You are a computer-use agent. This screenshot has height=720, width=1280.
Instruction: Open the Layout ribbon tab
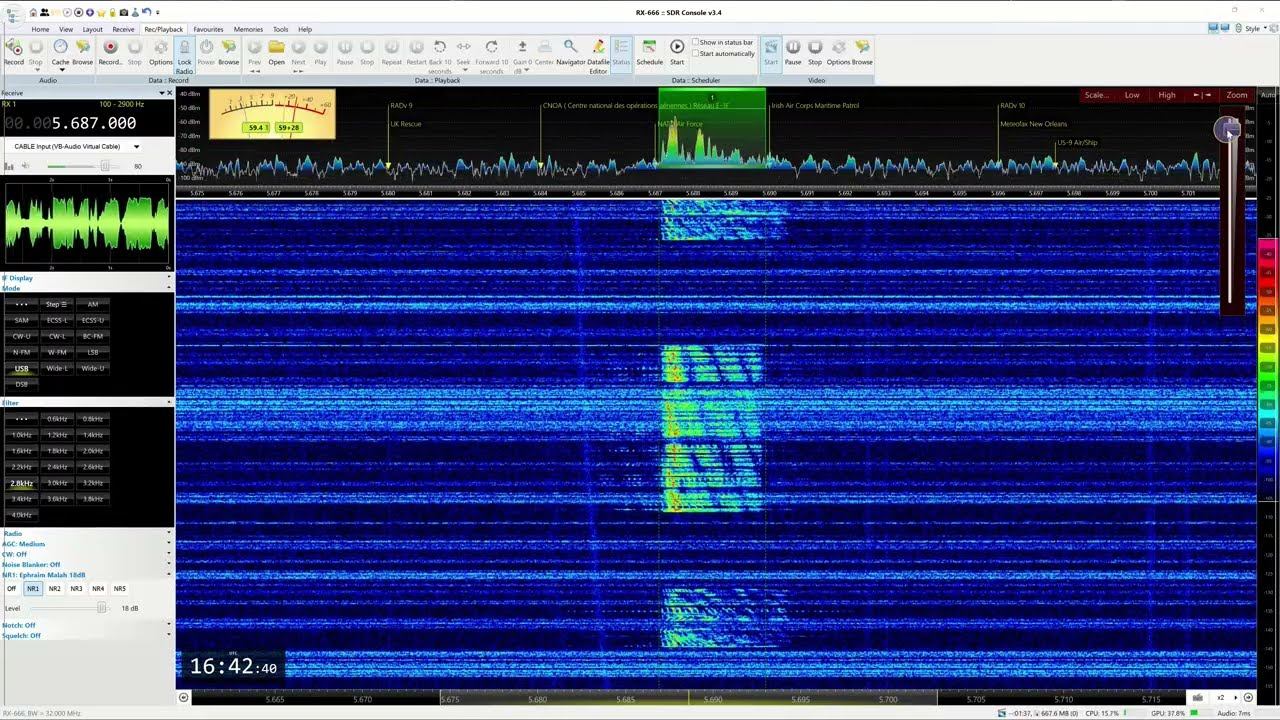click(93, 29)
